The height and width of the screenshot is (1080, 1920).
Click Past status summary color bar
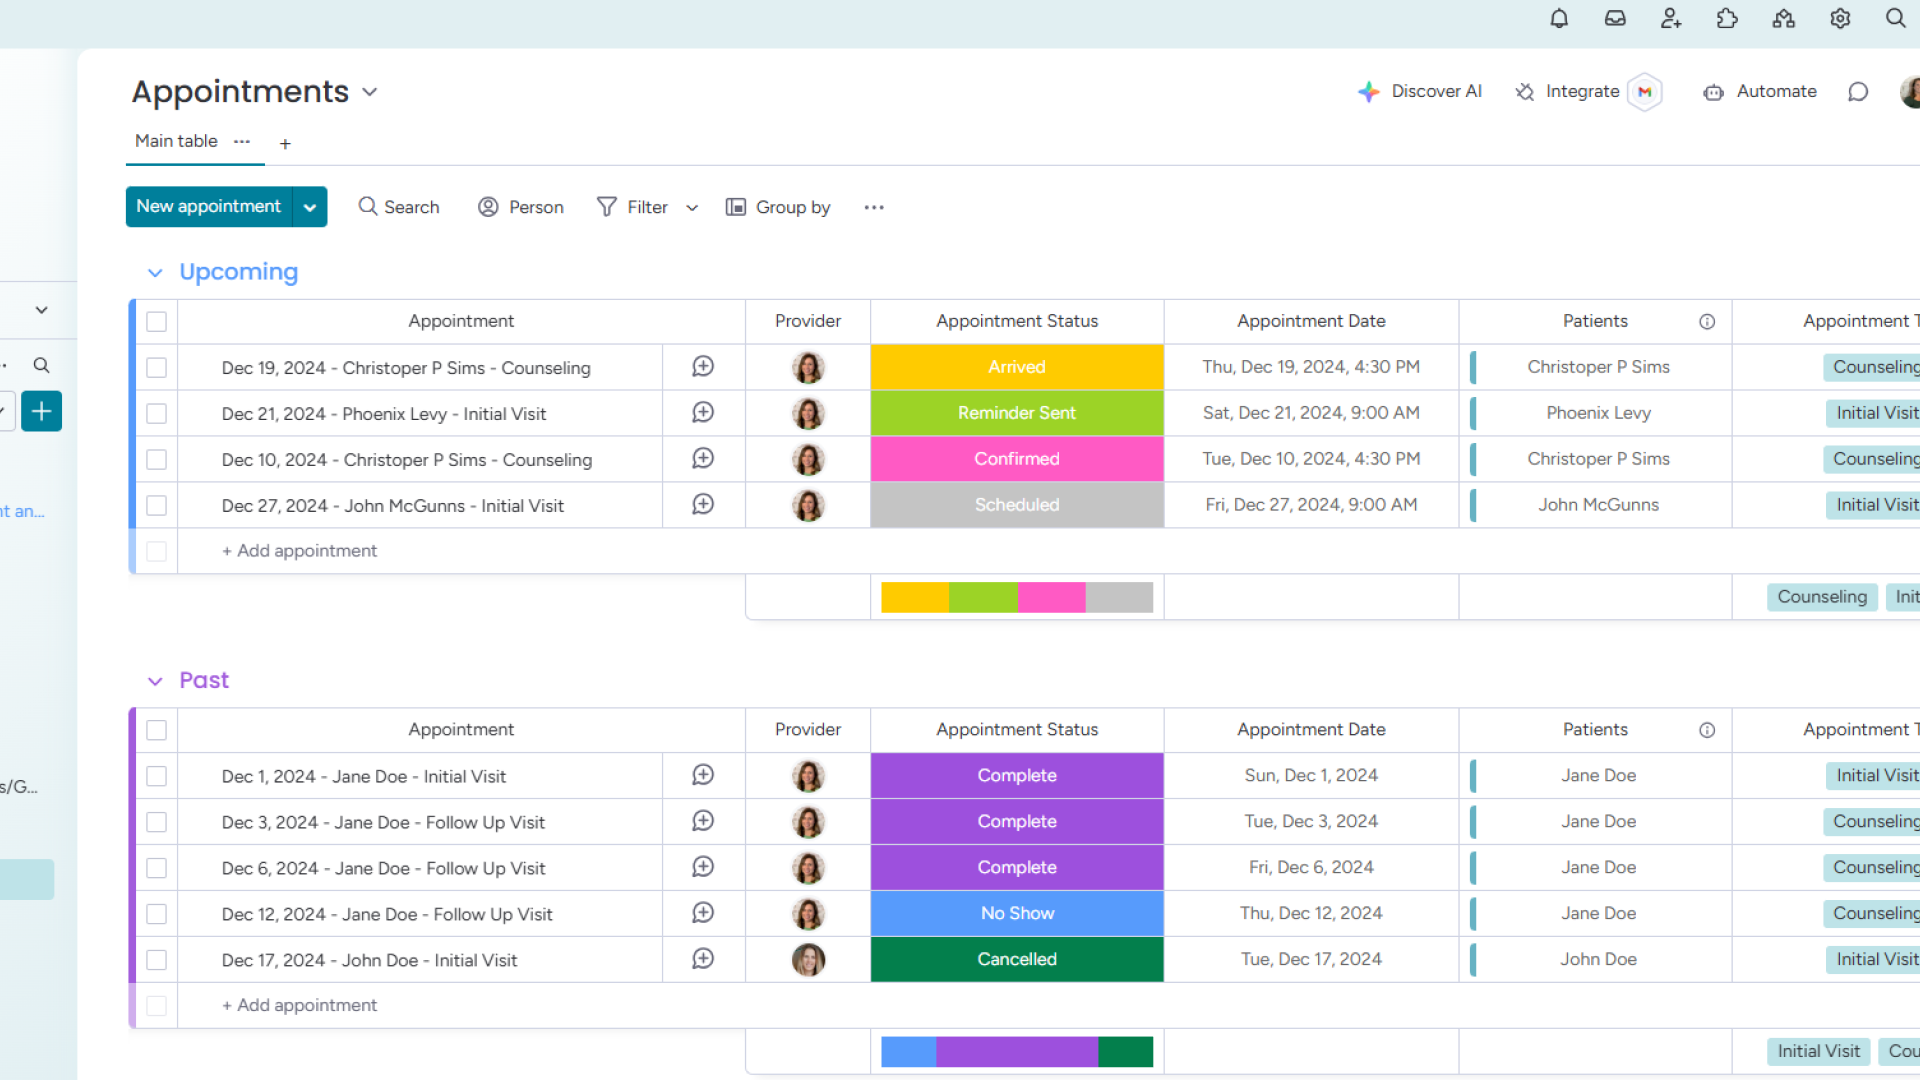[1017, 1051]
